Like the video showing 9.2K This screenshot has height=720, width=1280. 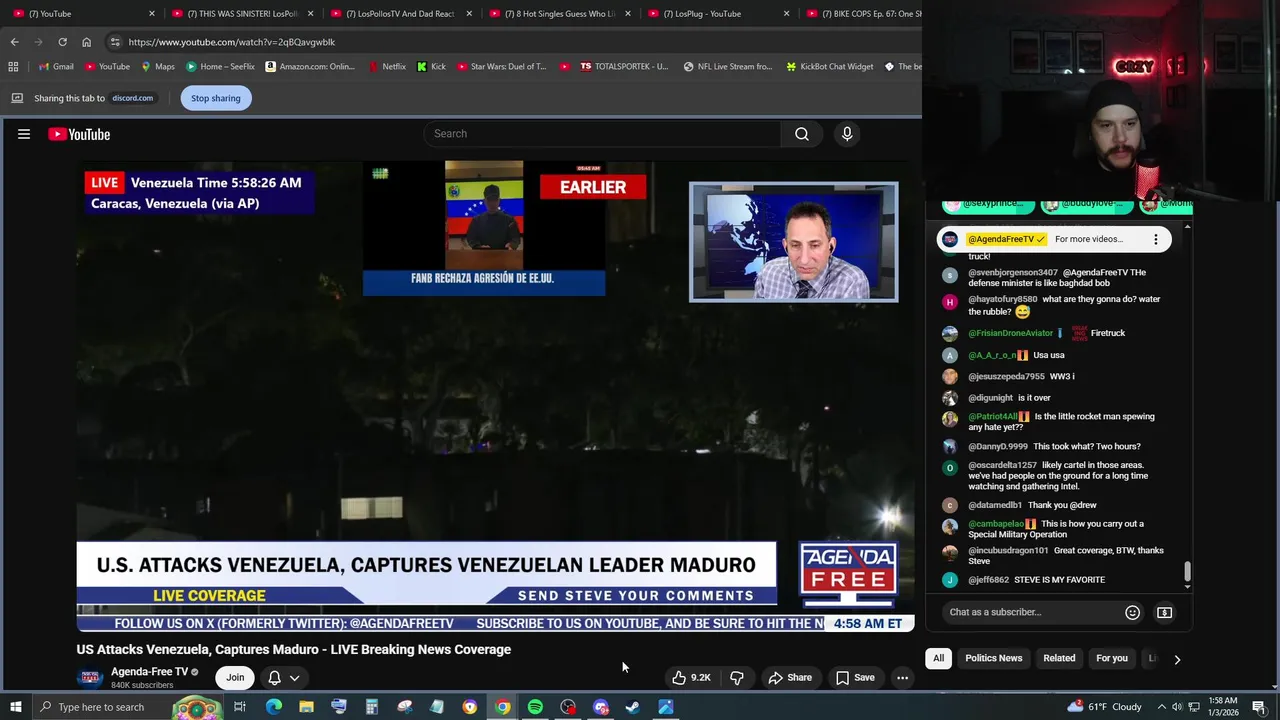[691, 678]
